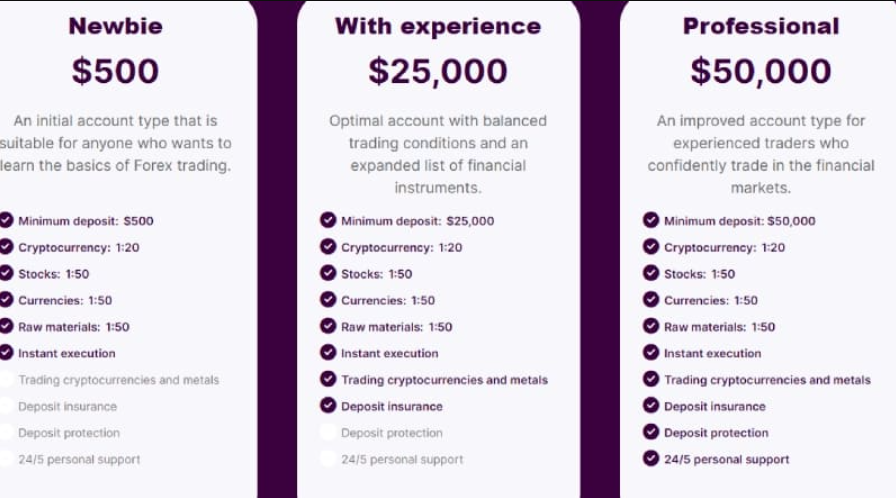
Task: Click the $50,000 price on Professional plan
Action: click(760, 71)
